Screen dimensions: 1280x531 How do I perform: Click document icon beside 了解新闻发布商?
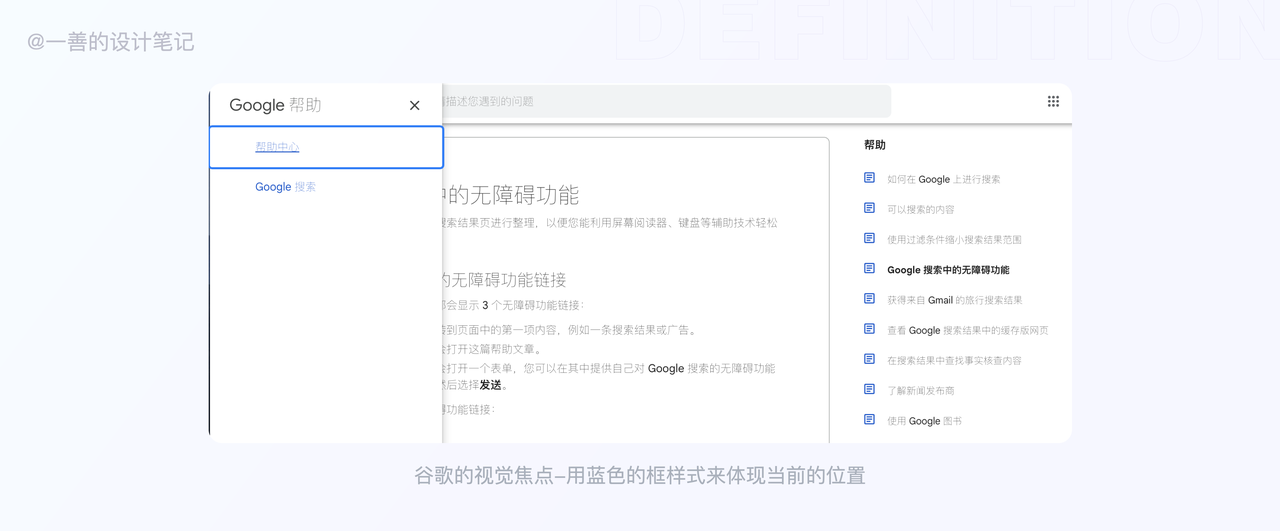coord(869,389)
